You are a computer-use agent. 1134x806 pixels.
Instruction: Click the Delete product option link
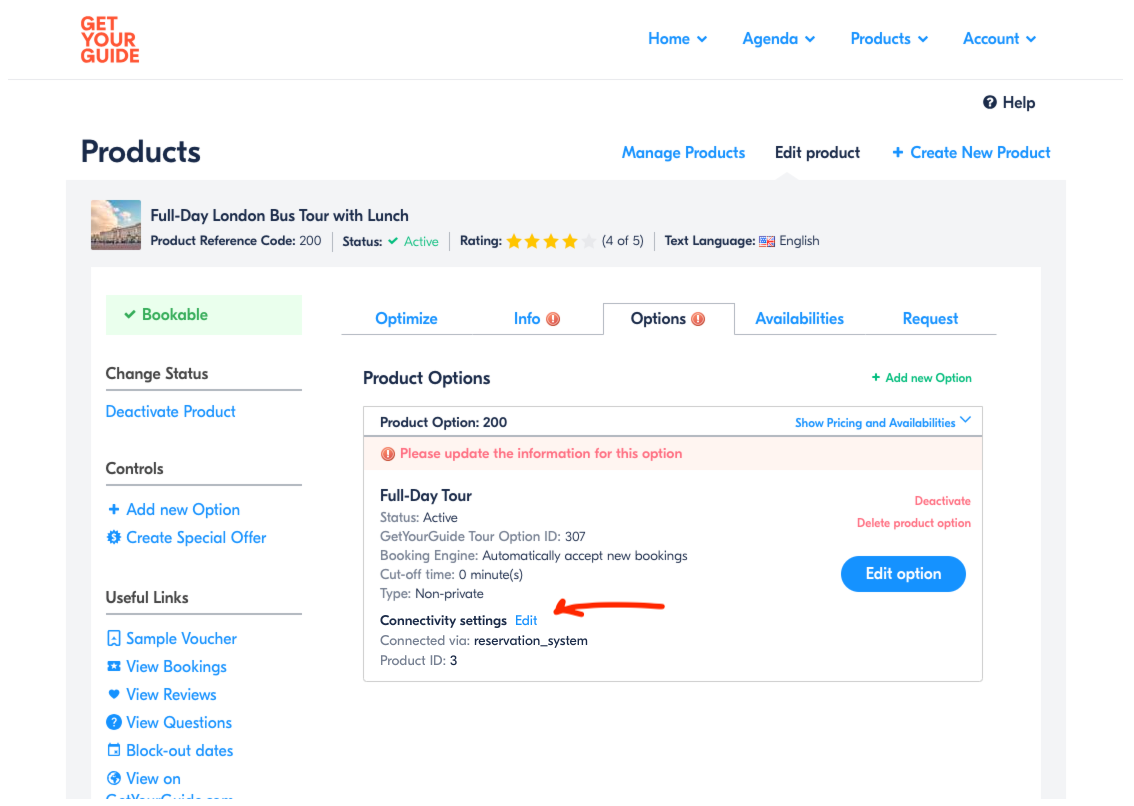(x=913, y=523)
